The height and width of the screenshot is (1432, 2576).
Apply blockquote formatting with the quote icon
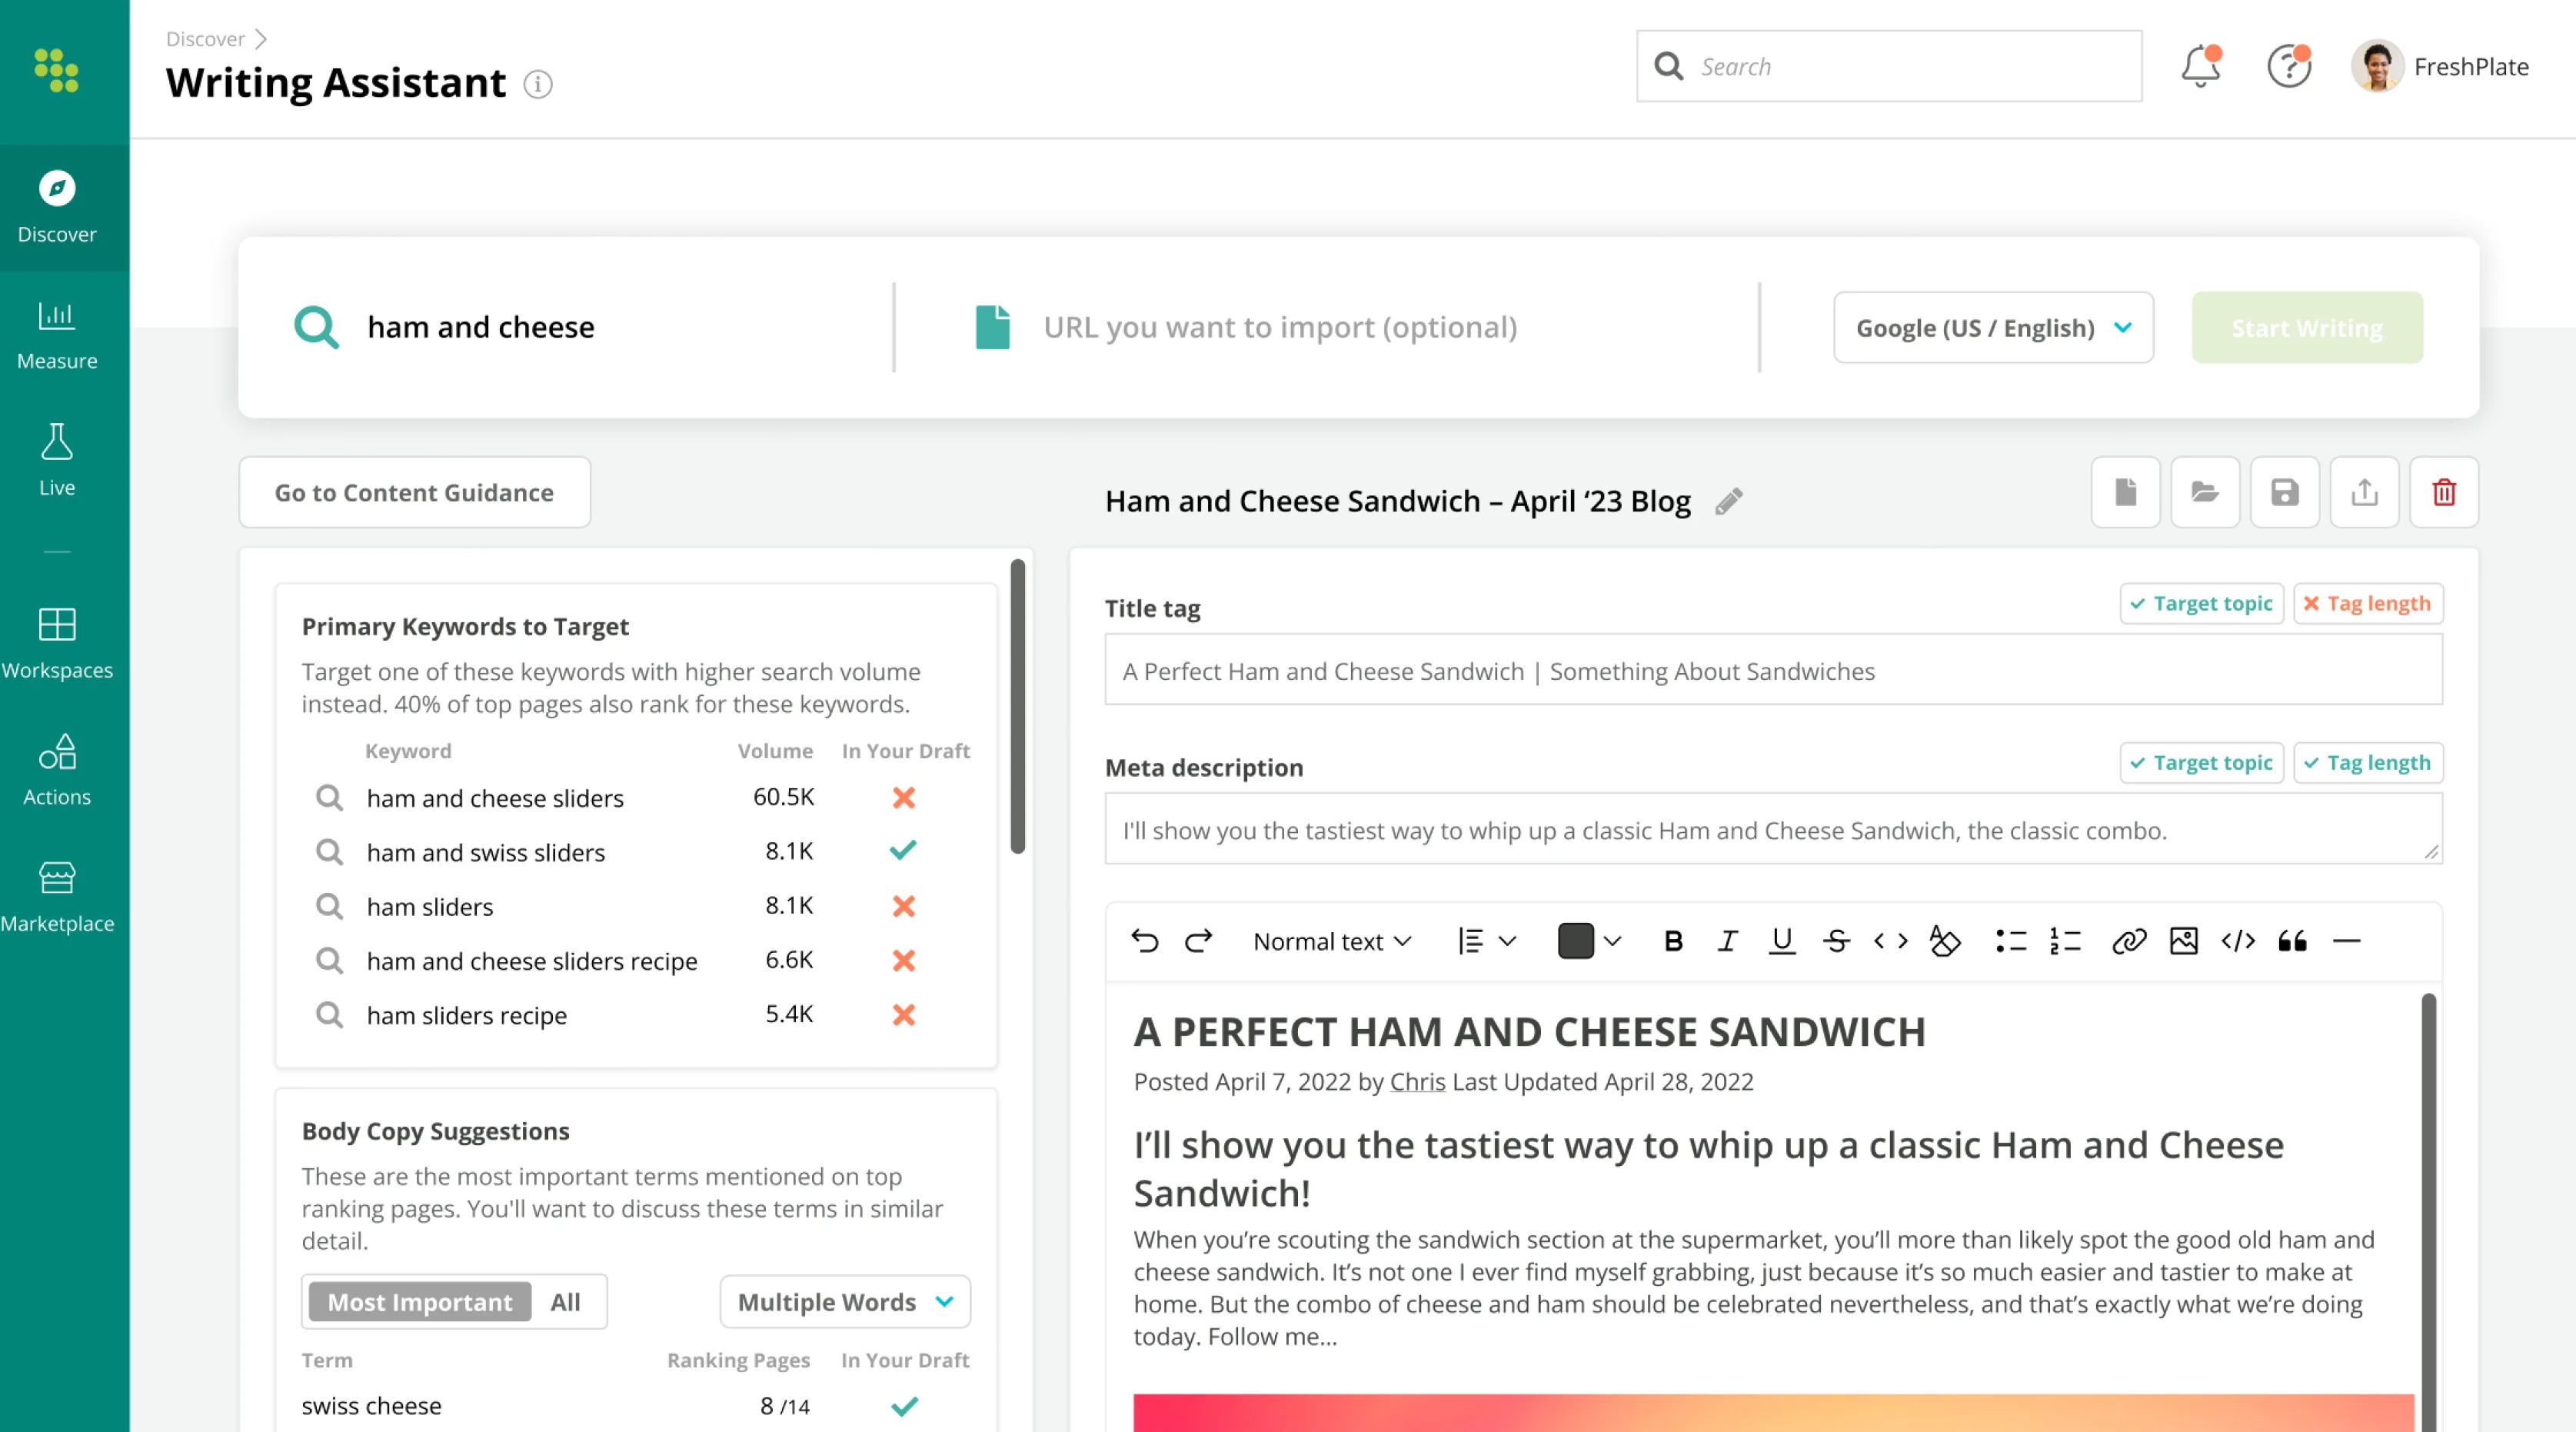coord(2292,941)
